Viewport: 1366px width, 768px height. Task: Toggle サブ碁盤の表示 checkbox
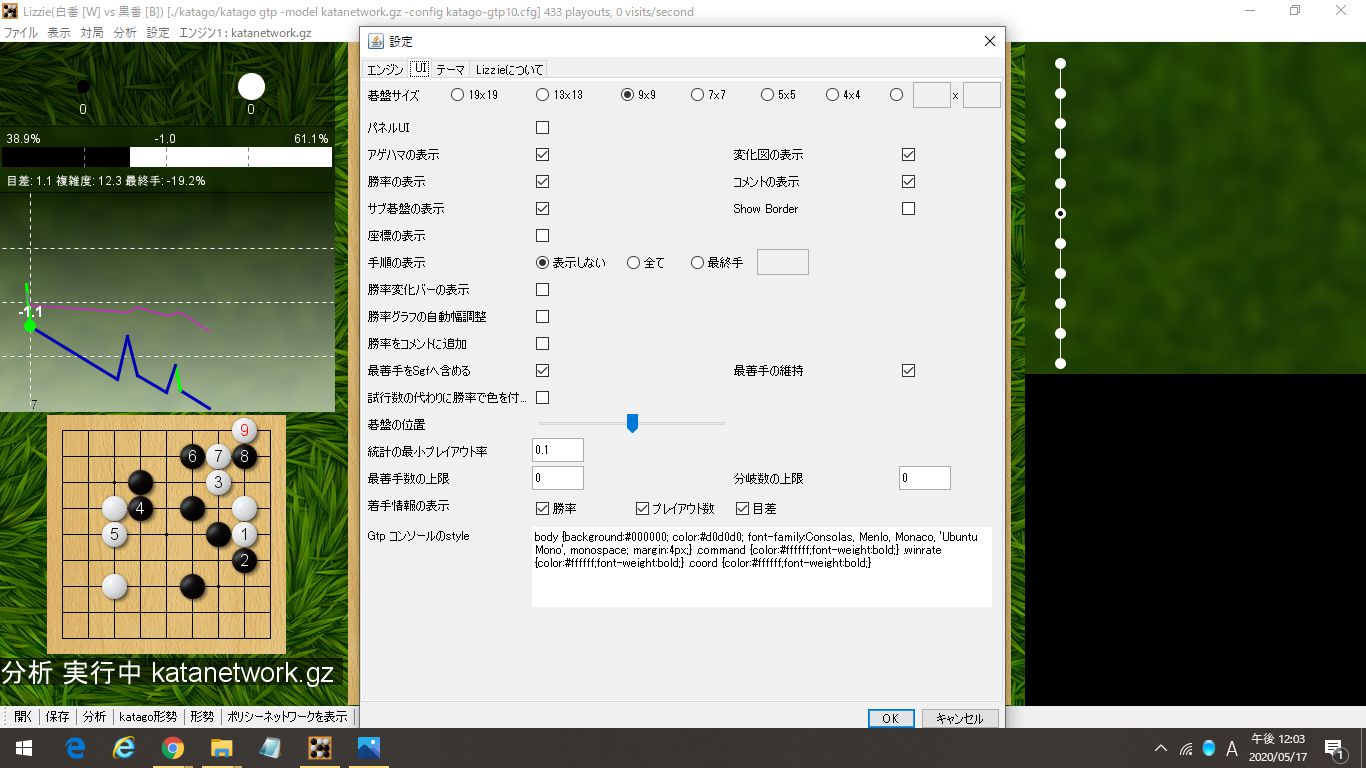tap(542, 209)
